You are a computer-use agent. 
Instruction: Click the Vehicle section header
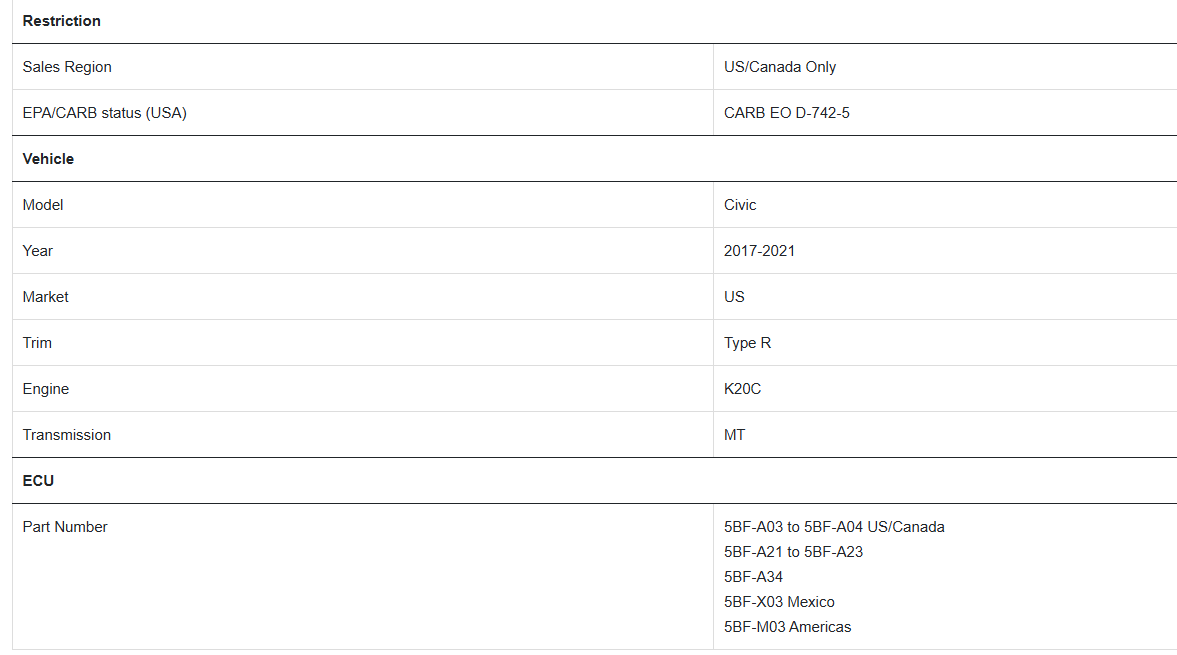pos(48,159)
